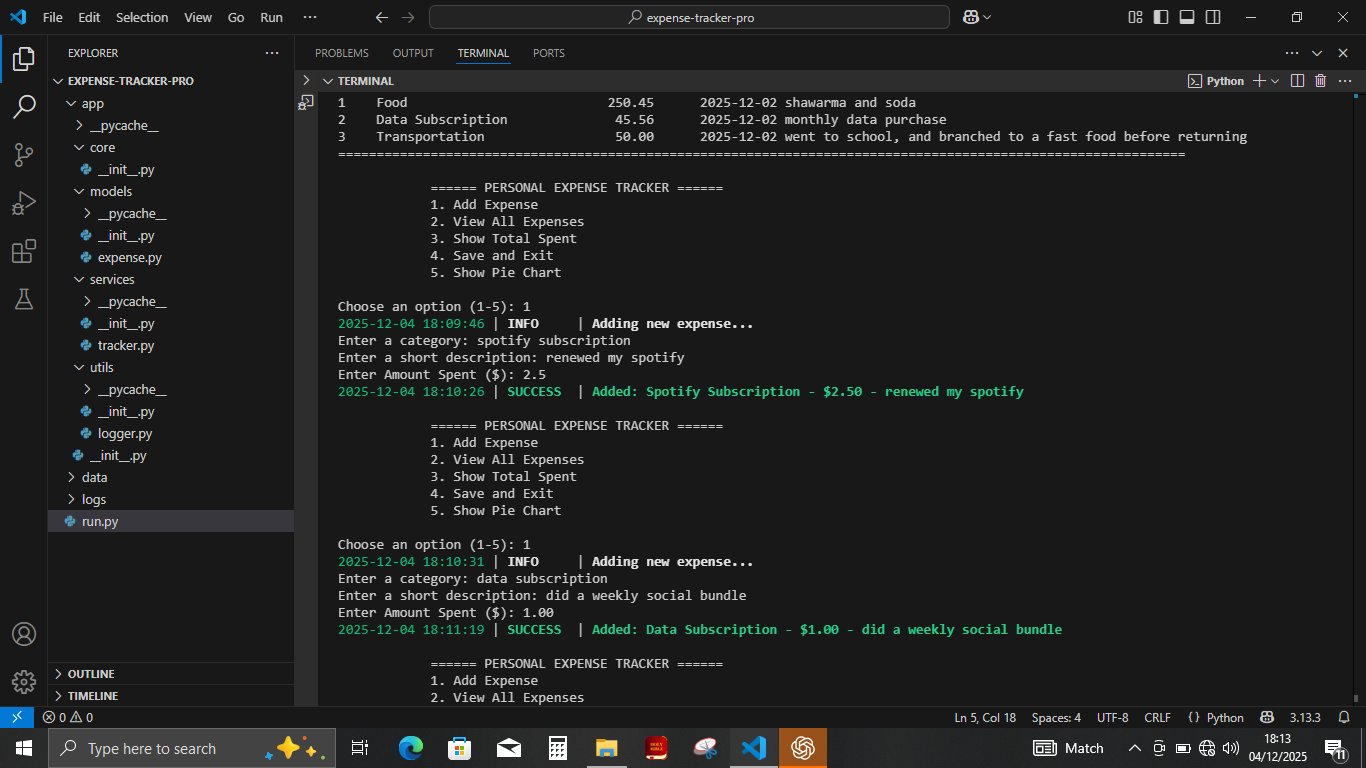Expand the data folder in Explorer

pos(94,477)
